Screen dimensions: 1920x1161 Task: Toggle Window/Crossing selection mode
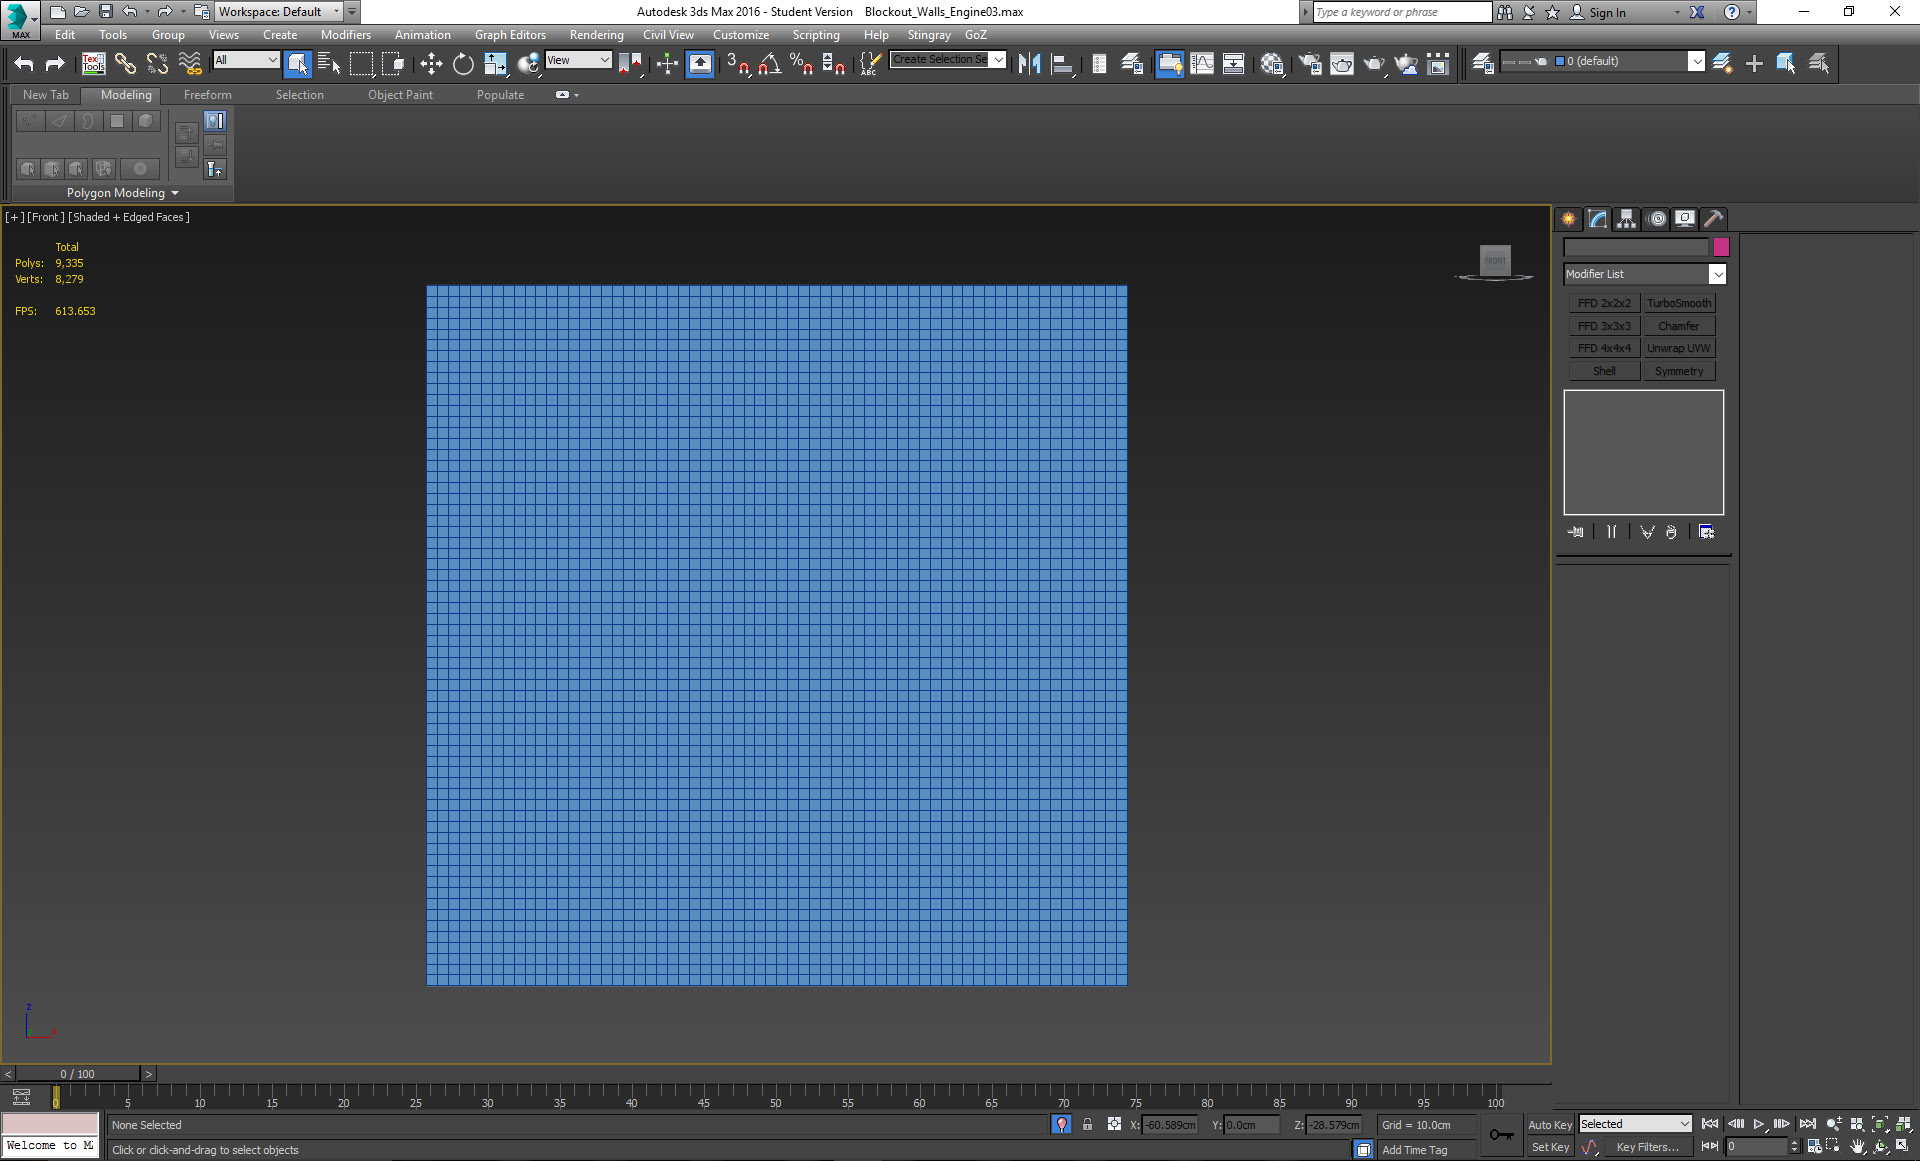(393, 64)
